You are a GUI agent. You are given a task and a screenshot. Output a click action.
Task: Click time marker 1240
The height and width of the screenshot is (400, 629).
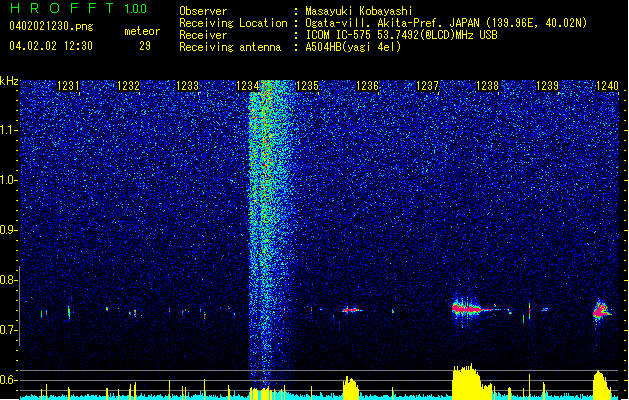(607, 86)
